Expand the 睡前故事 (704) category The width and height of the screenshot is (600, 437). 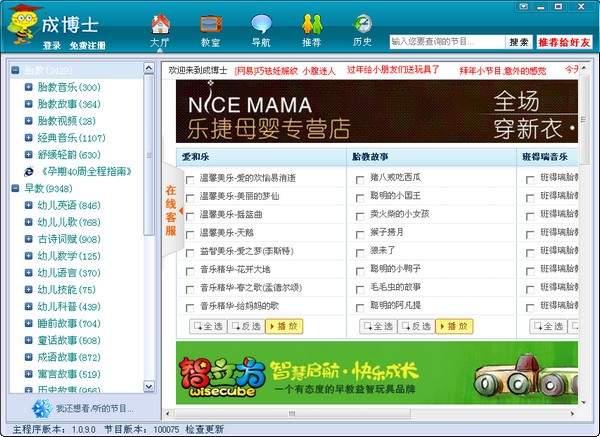tap(29, 323)
